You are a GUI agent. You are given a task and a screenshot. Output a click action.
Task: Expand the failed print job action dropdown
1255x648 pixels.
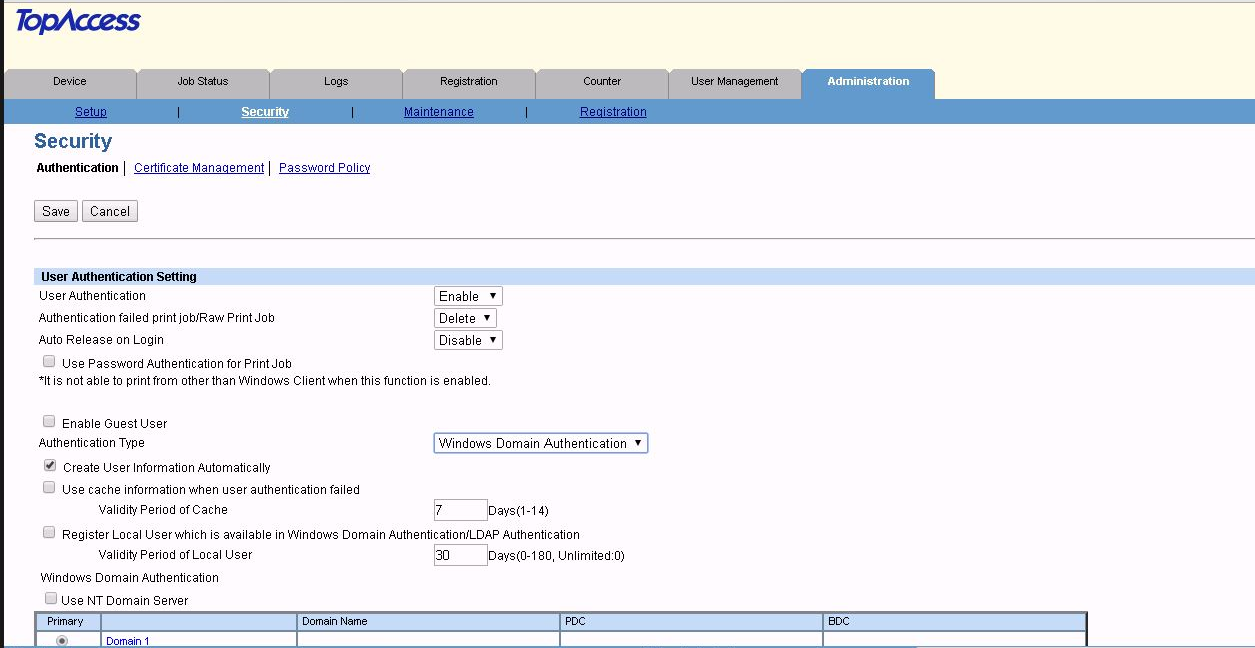pos(465,318)
